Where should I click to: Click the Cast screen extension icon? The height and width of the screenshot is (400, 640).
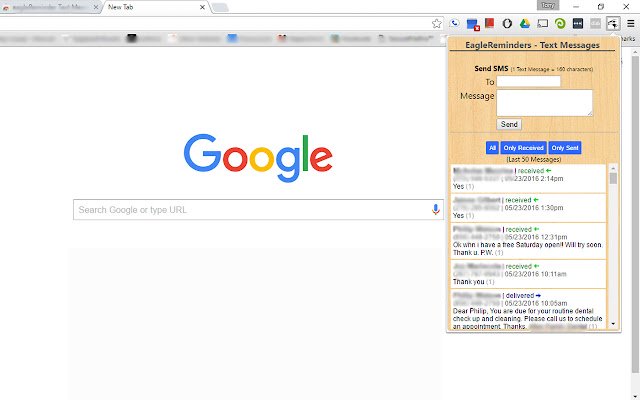[x=542, y=24]
